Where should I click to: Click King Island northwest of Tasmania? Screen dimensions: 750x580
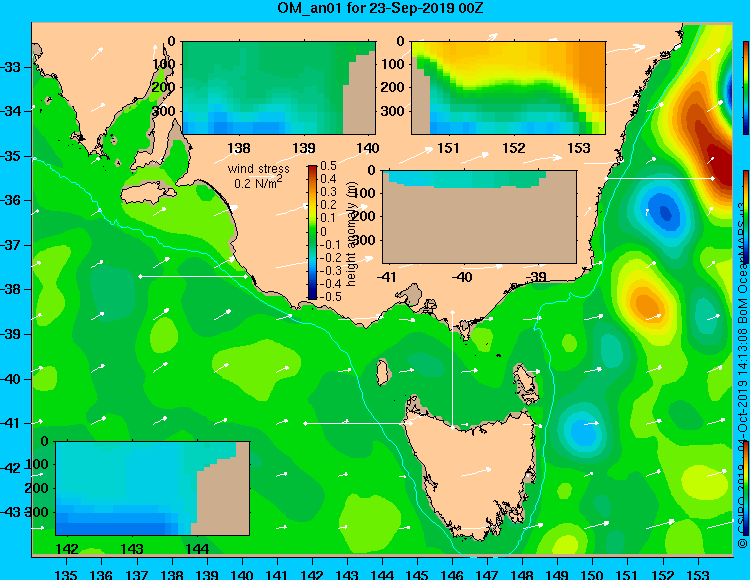(382, 370)
